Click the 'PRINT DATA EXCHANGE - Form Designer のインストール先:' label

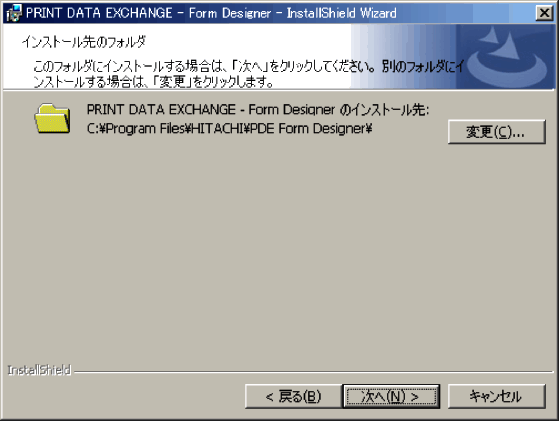point(258,109)
